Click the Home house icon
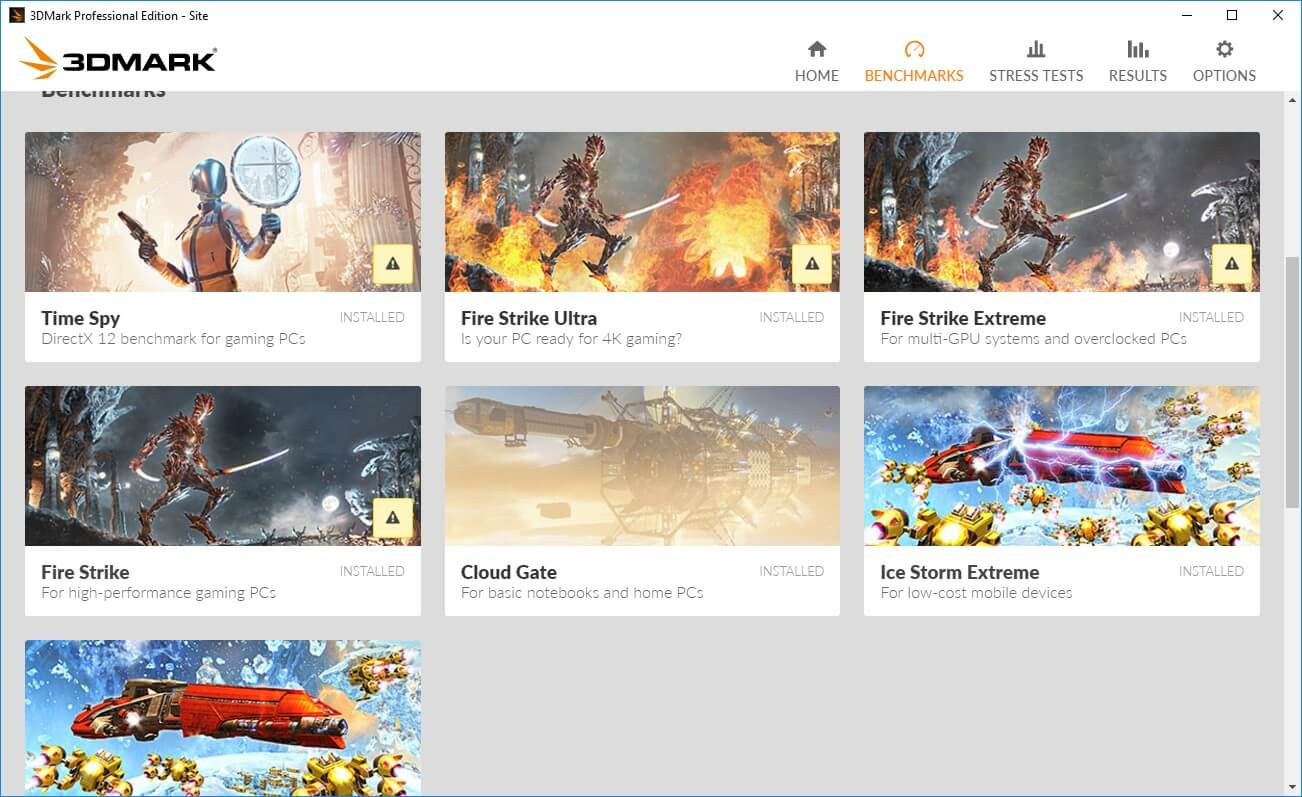The width and height of the screenshot is (1302, 797). (817, 49)
